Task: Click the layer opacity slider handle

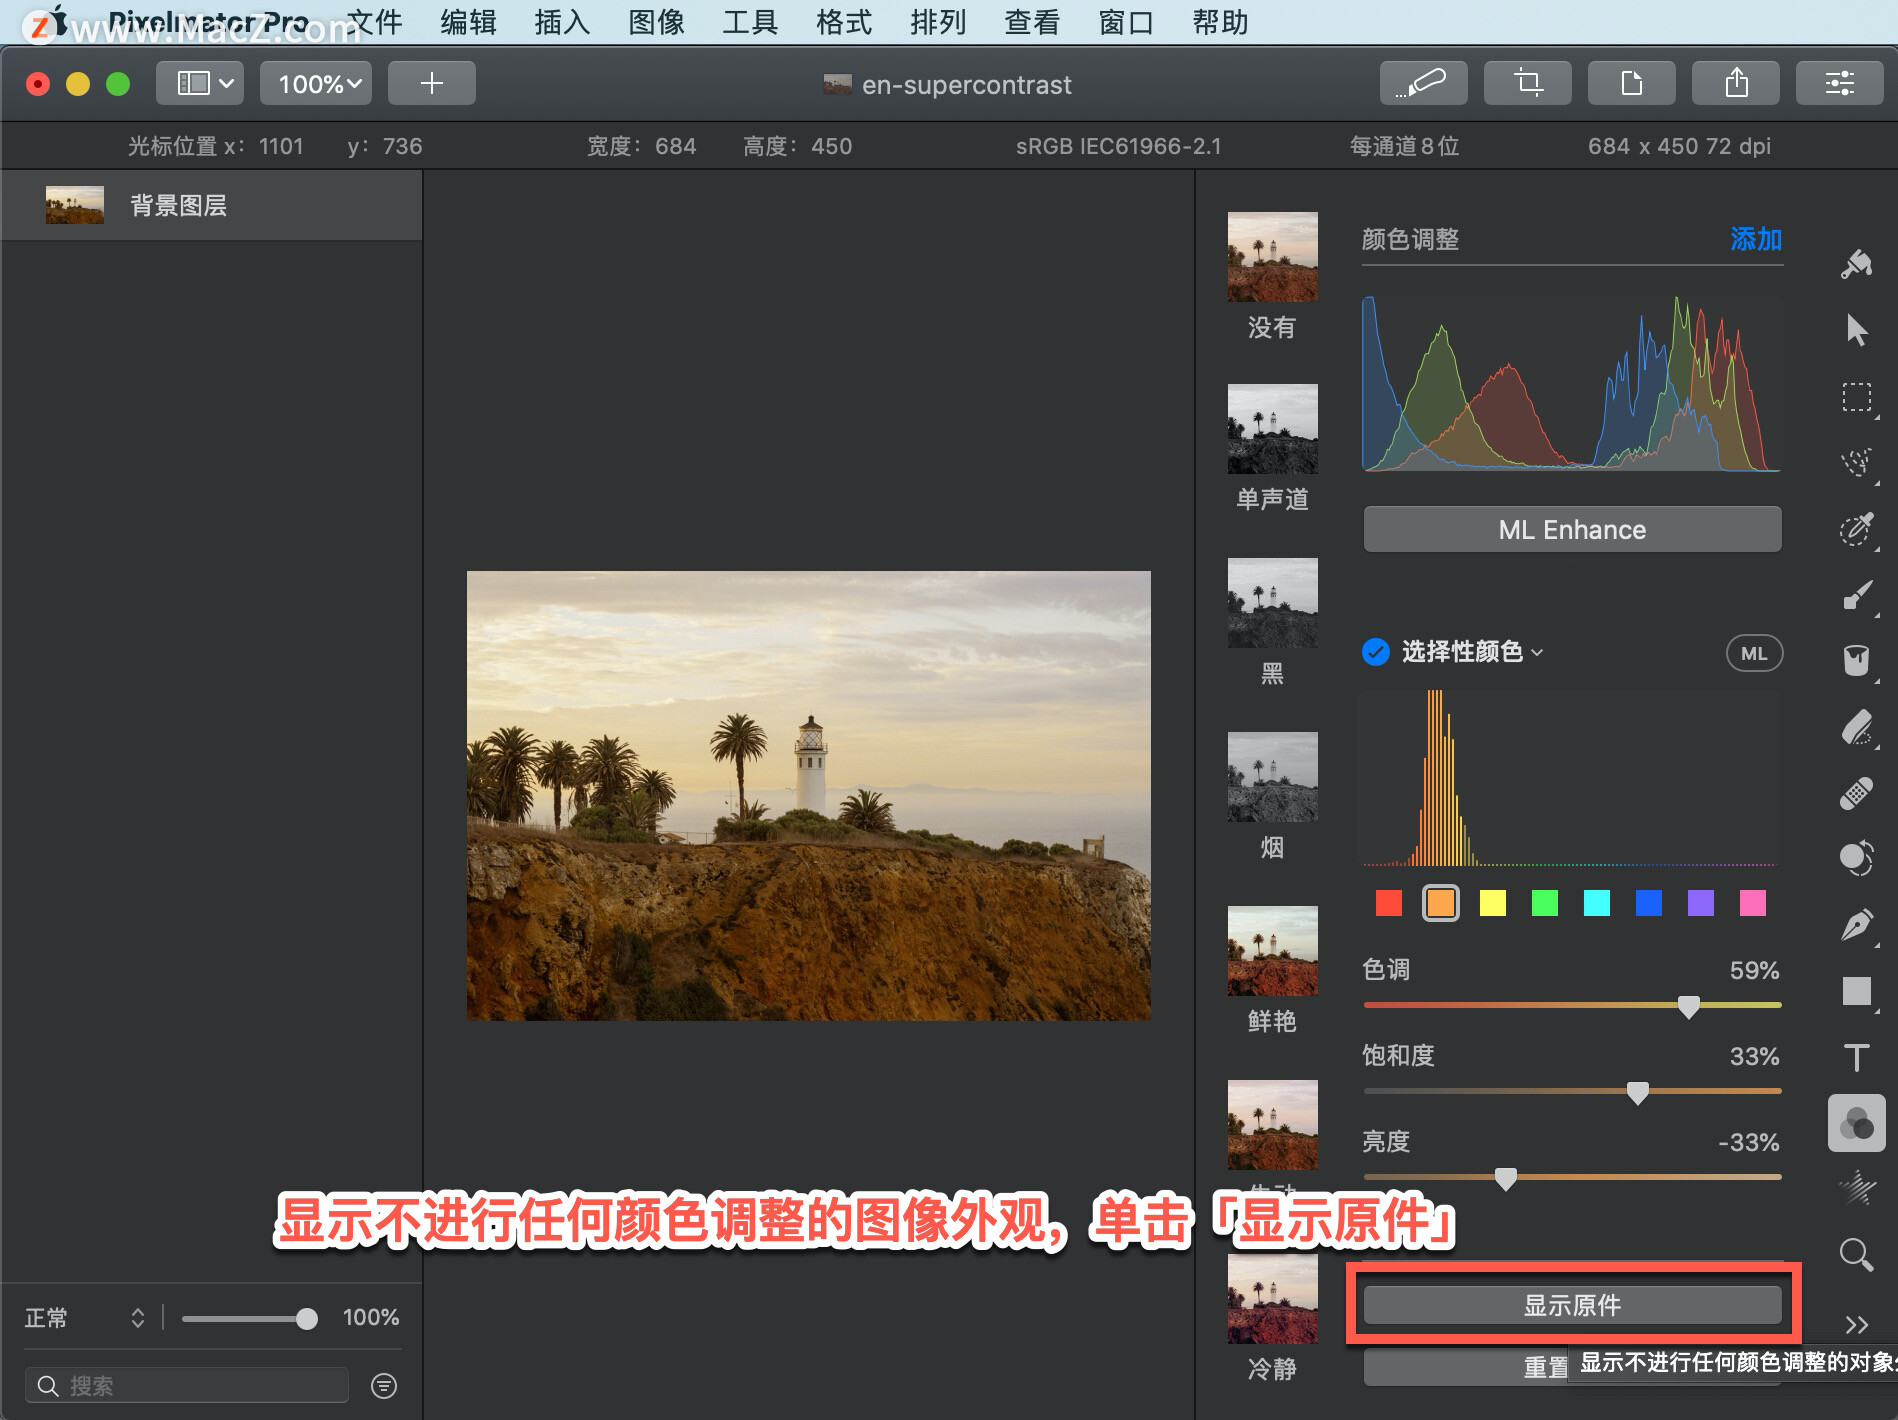Action: click(307, 1319)
